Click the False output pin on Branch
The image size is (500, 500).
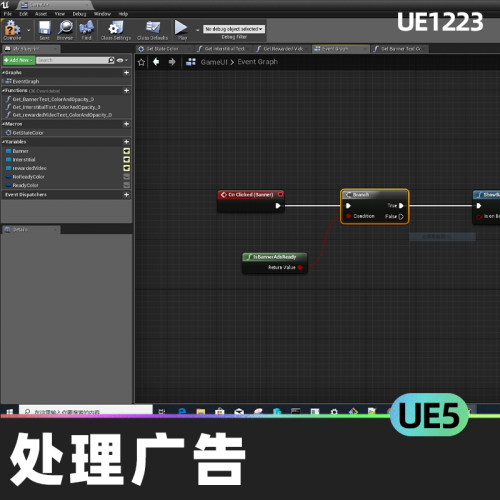coord(401,217)
